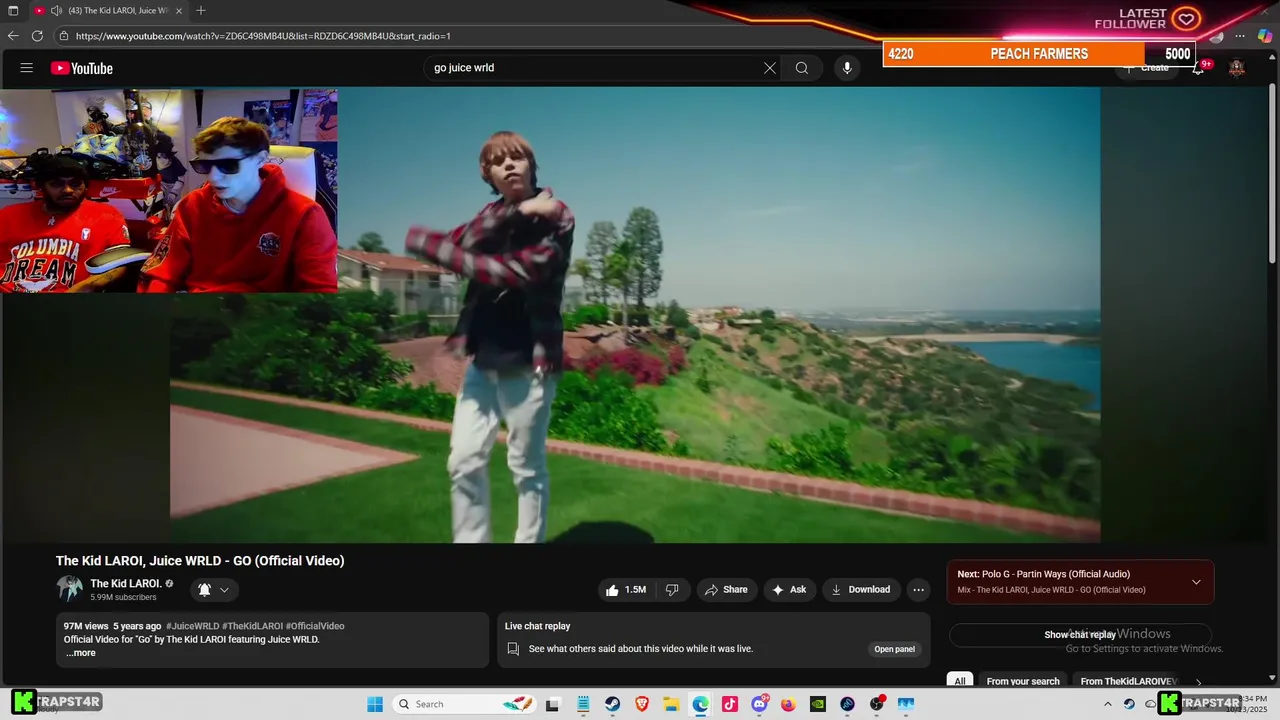Select the (43) The Kid LAROI browser tab
The height and width of the screenshot is (720, 1280).
[110, 11]
